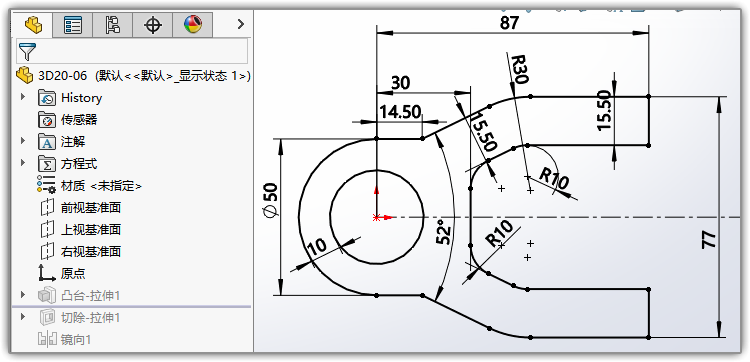
Task: Expand the 凸台-拉伸1 feature node
Action: click(22, 295)
